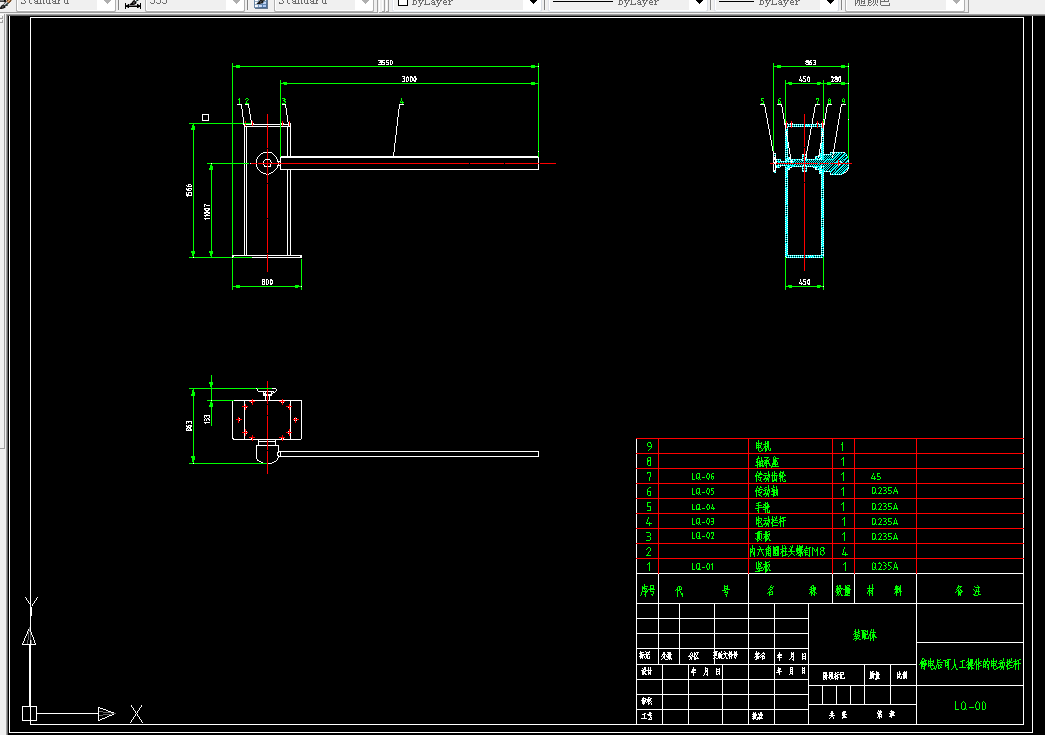Click 座板 part name in row 1

pyautogui.click(x=762, y=566)
